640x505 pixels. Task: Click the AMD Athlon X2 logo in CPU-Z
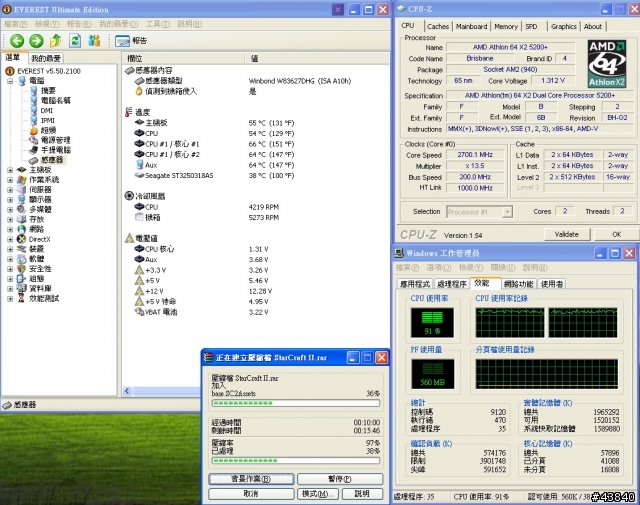pyautogui.click(x=607, y=64)
